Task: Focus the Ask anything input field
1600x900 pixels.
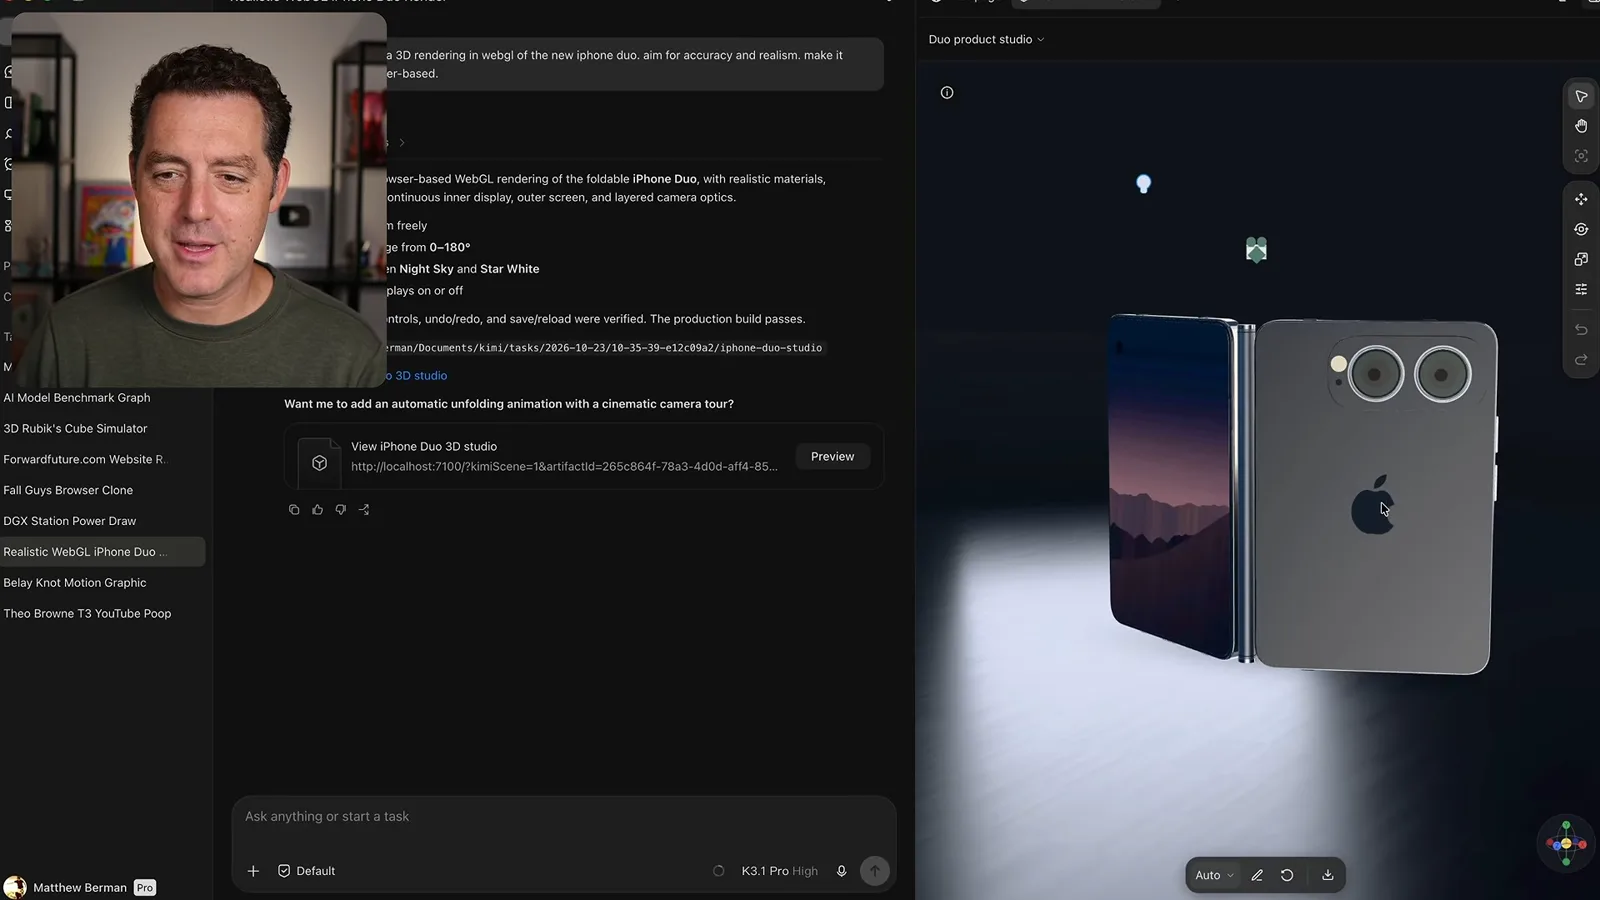Action: [x=563, y=817]
